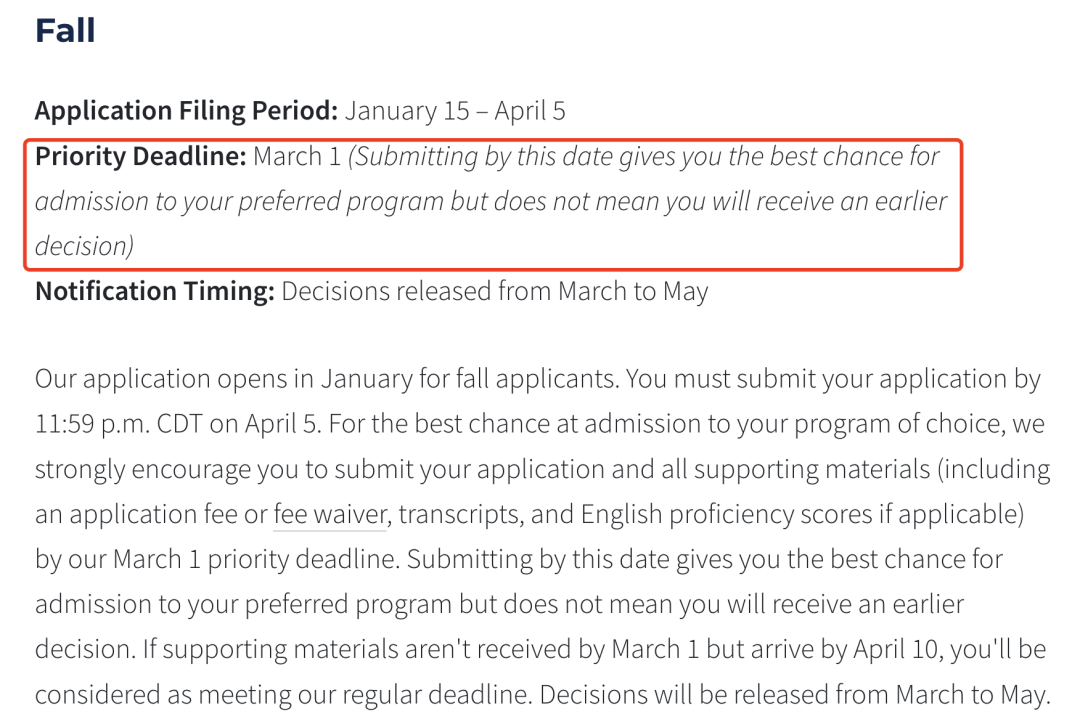Click the final sentence 'Decisions will be released'
The height and width of the screenshot is (722, 1080).
pos(795,695)
